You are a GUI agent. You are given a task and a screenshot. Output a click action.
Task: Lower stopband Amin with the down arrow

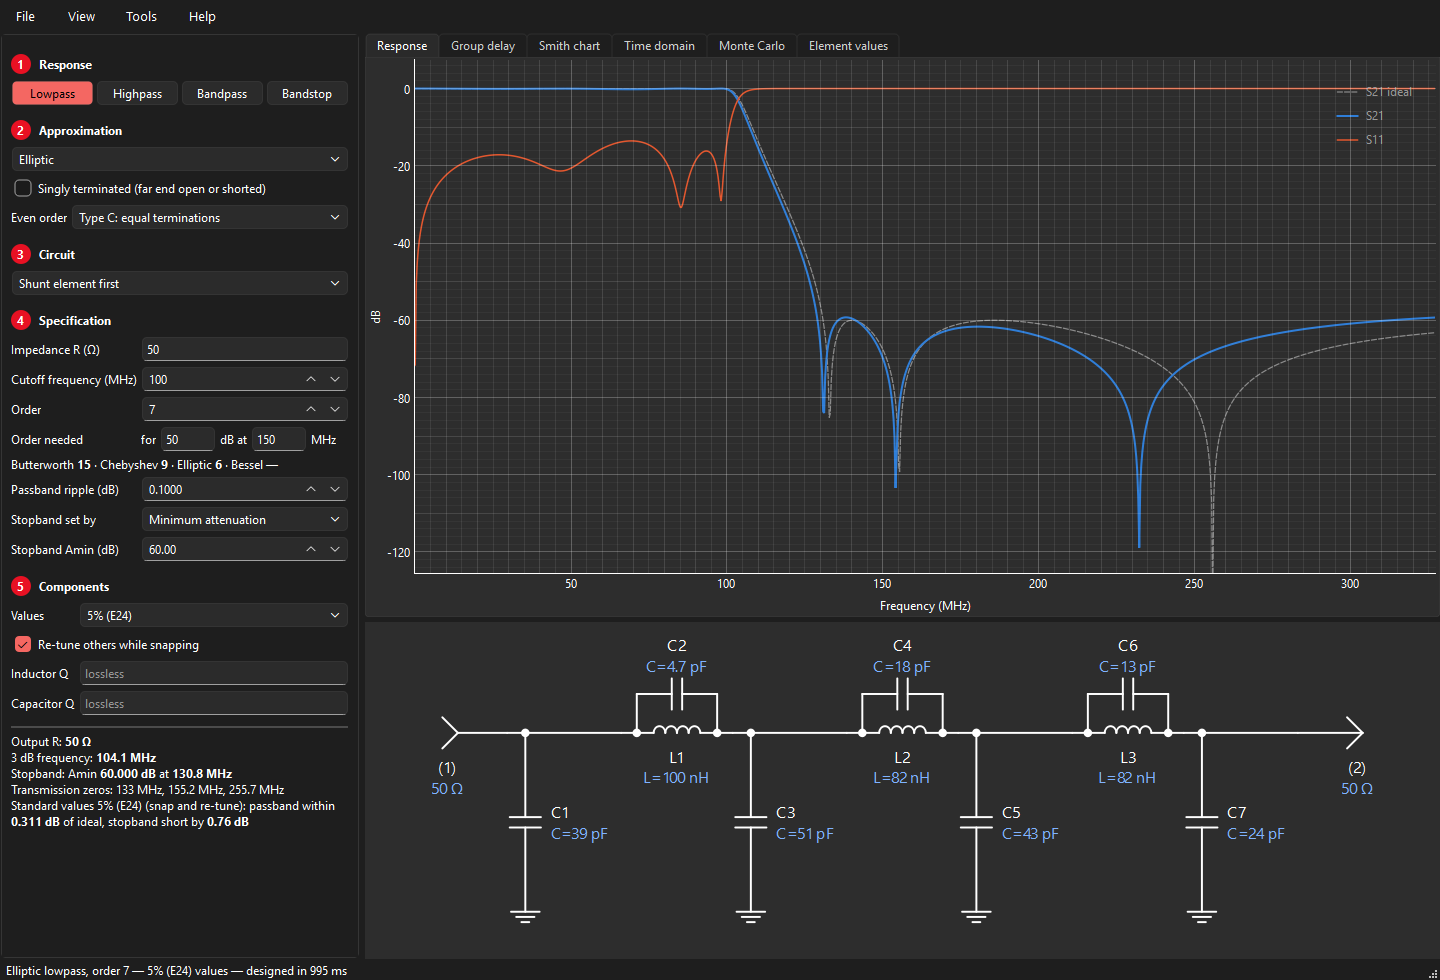click(335, 550)
